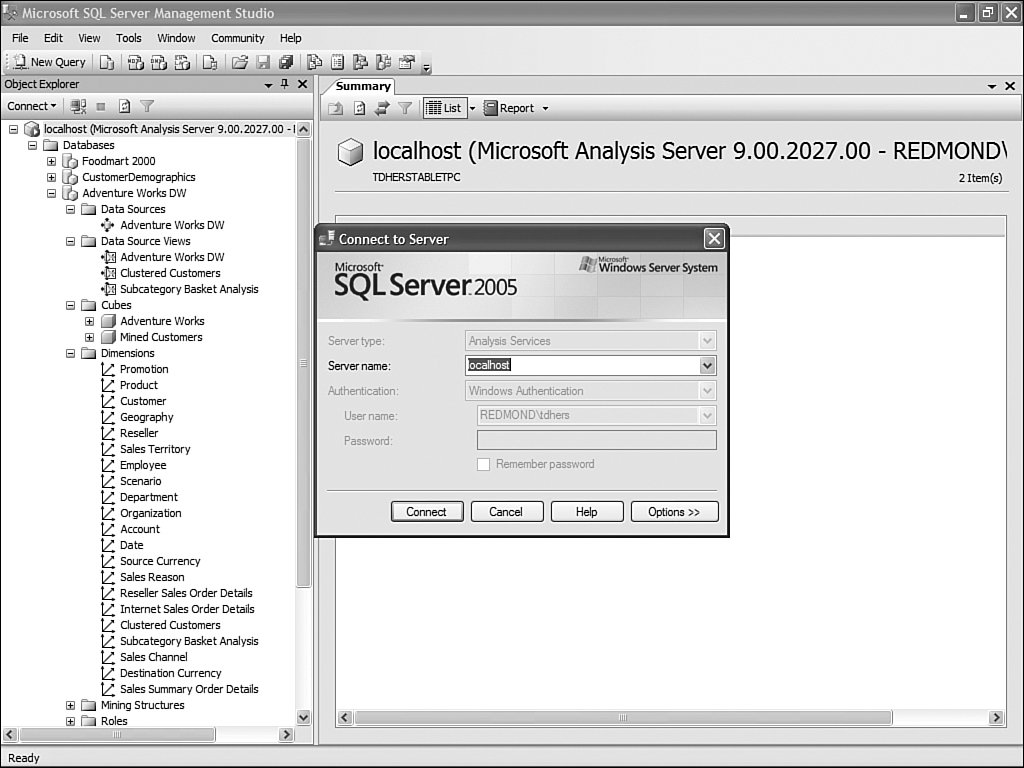Open the Authentication combo box
The image size is (1024, 768).
pos(590,391)
